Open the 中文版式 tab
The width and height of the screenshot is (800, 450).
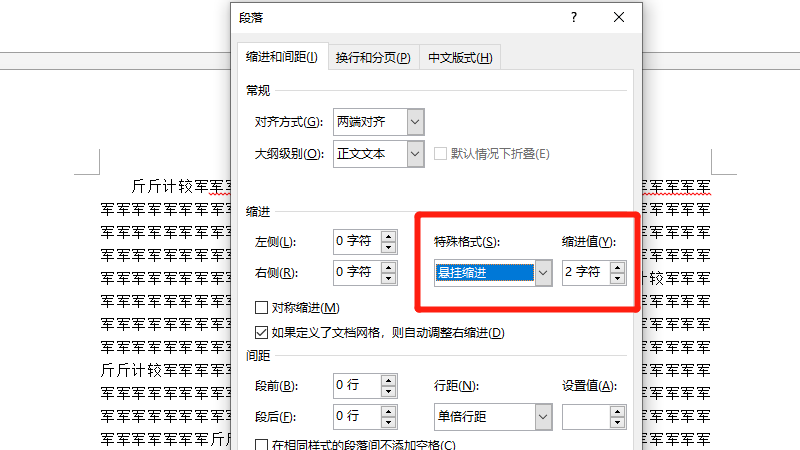(x=460, y=58)
